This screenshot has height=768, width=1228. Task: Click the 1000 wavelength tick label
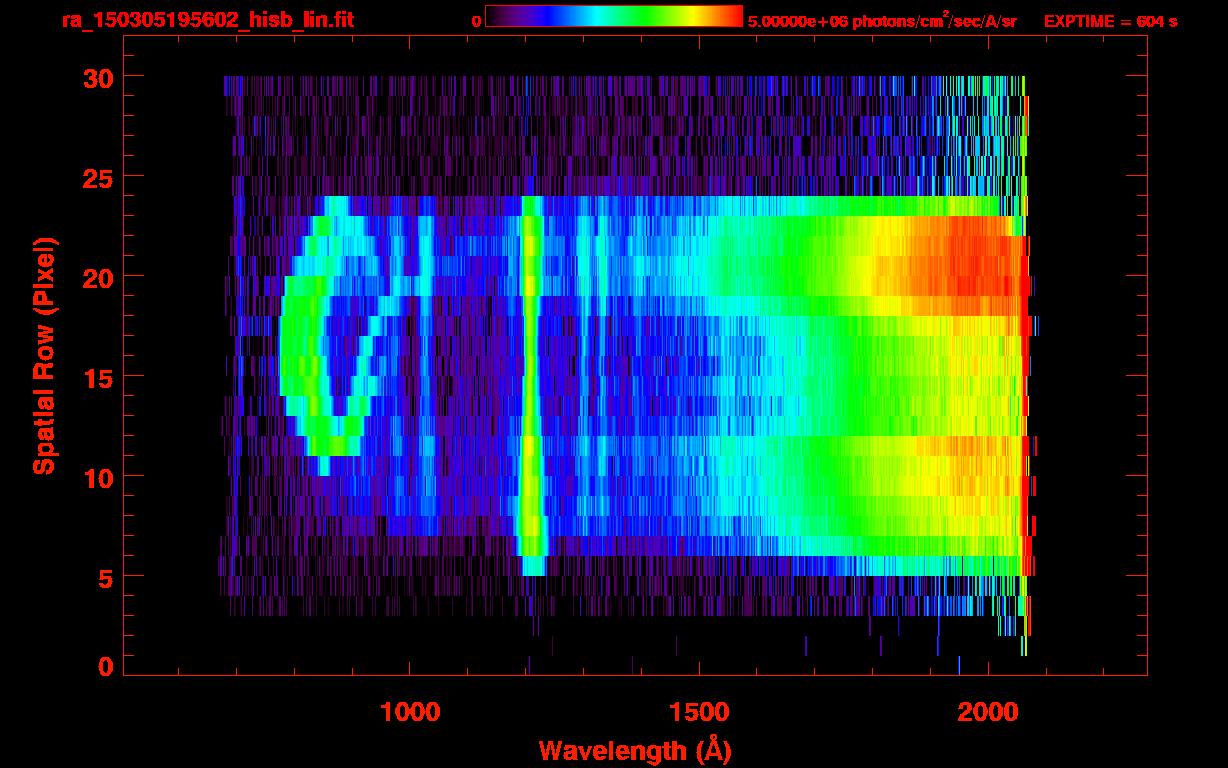409,711
